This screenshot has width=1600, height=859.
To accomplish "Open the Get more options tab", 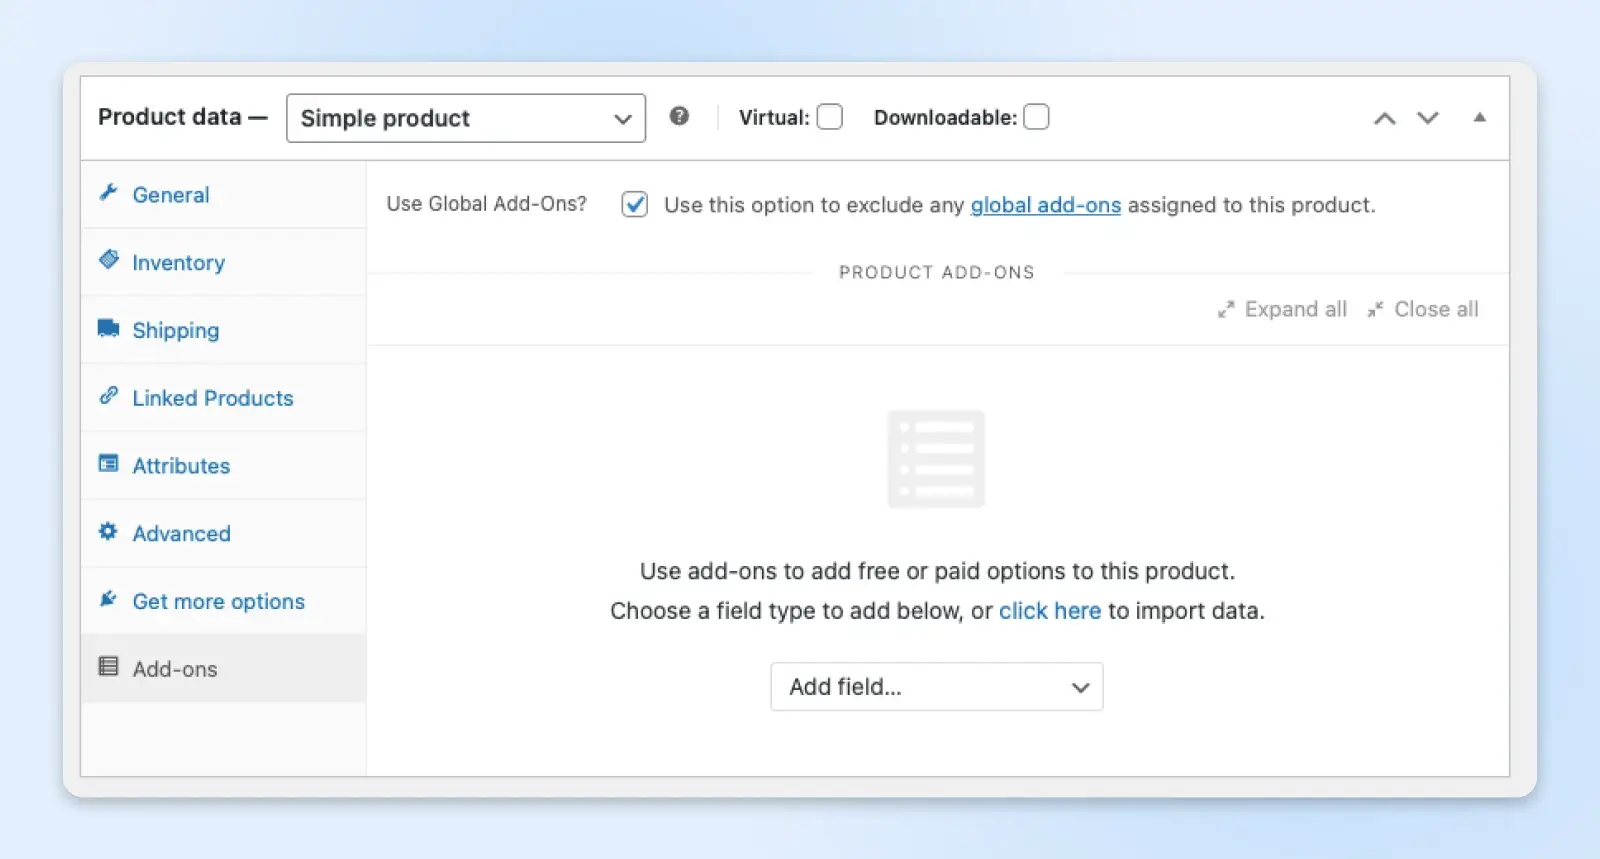I will click(x=218, y=601).
